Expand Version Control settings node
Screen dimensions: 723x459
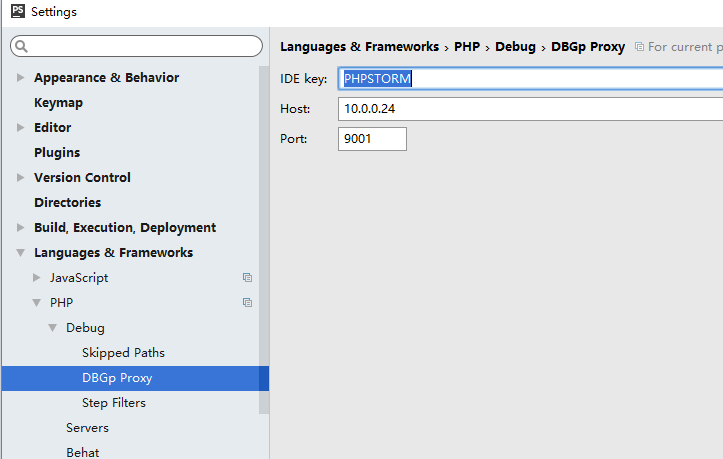click(20, 177)
